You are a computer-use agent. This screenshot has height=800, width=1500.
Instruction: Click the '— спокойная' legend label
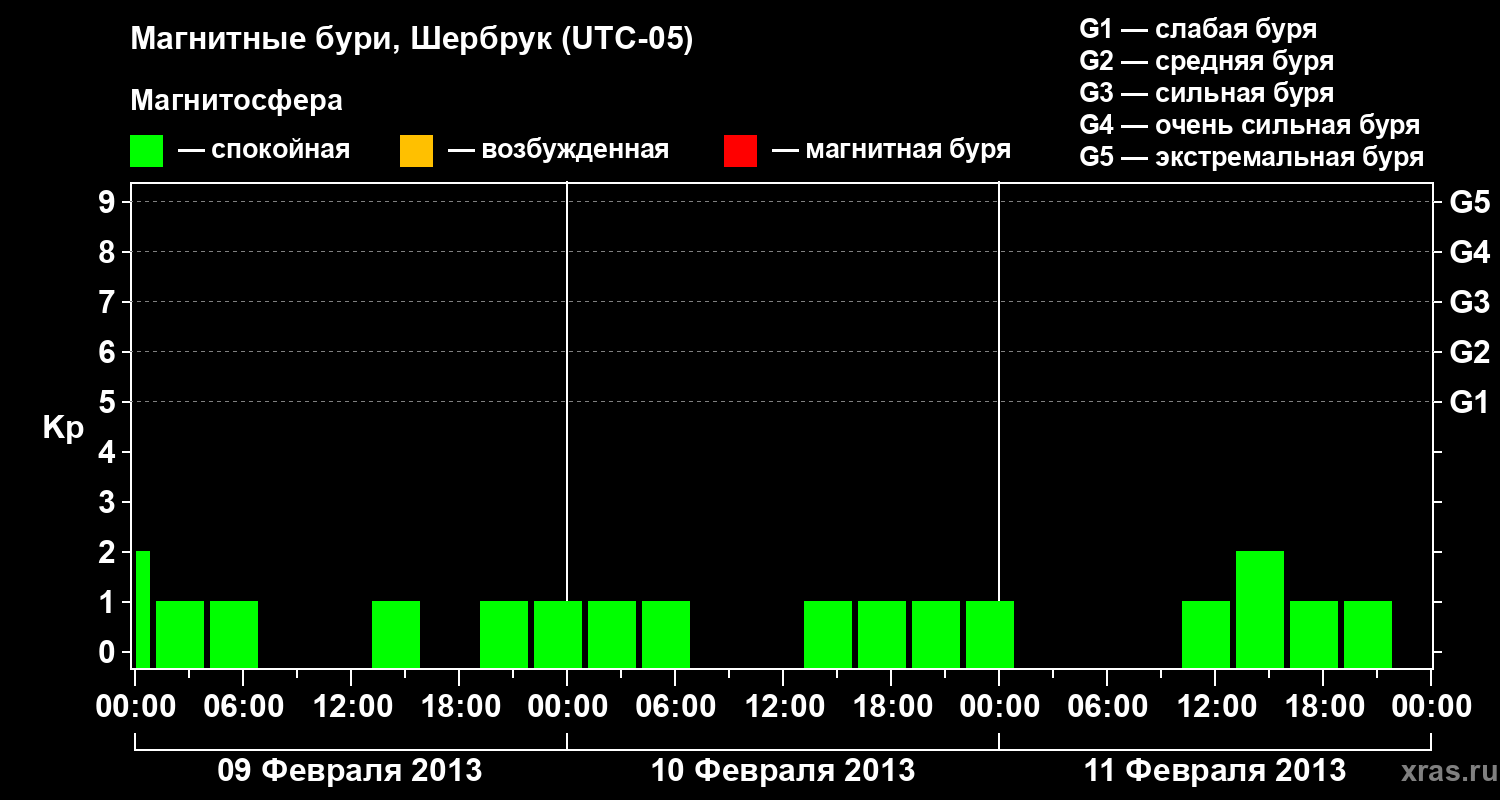[264, 151]
